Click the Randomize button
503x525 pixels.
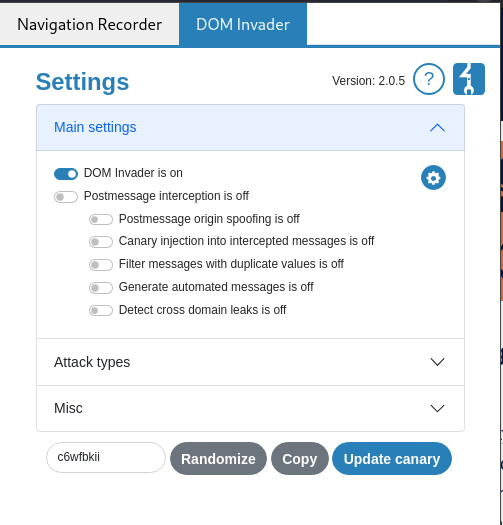(218, 459)
